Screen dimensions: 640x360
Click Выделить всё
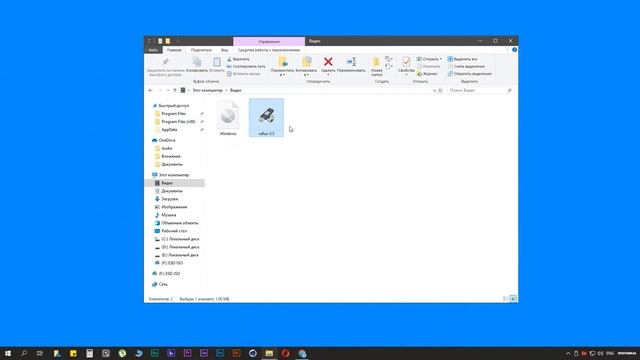click(462, 59)
